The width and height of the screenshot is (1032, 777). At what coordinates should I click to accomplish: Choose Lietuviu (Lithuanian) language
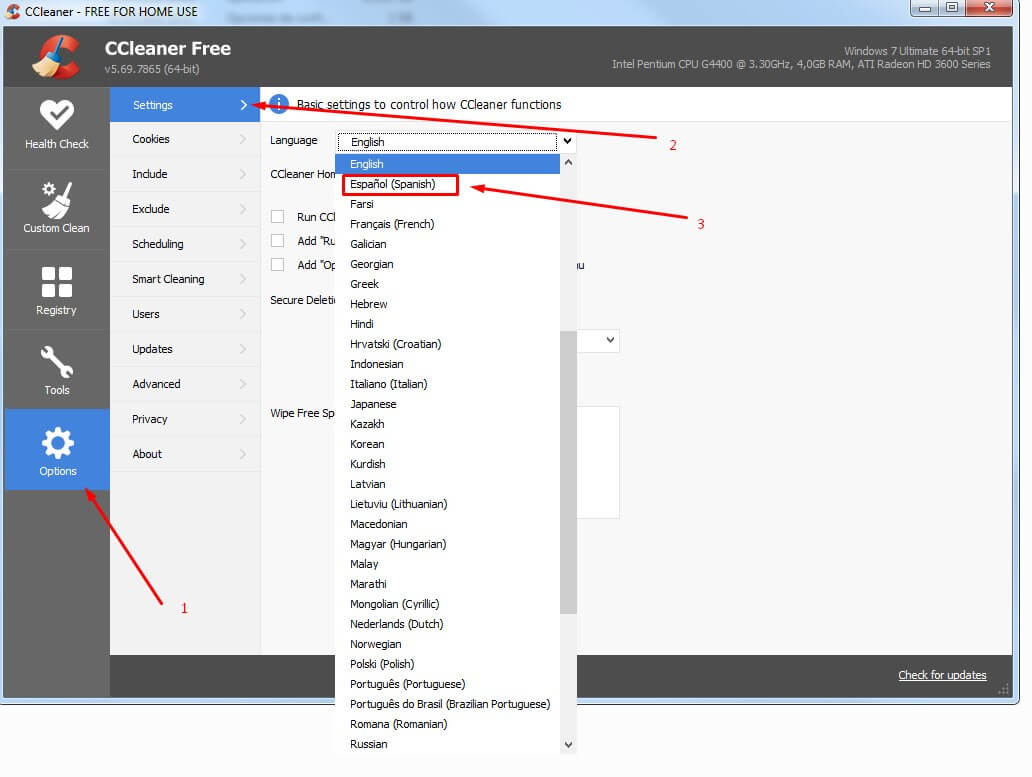(448, 504)
